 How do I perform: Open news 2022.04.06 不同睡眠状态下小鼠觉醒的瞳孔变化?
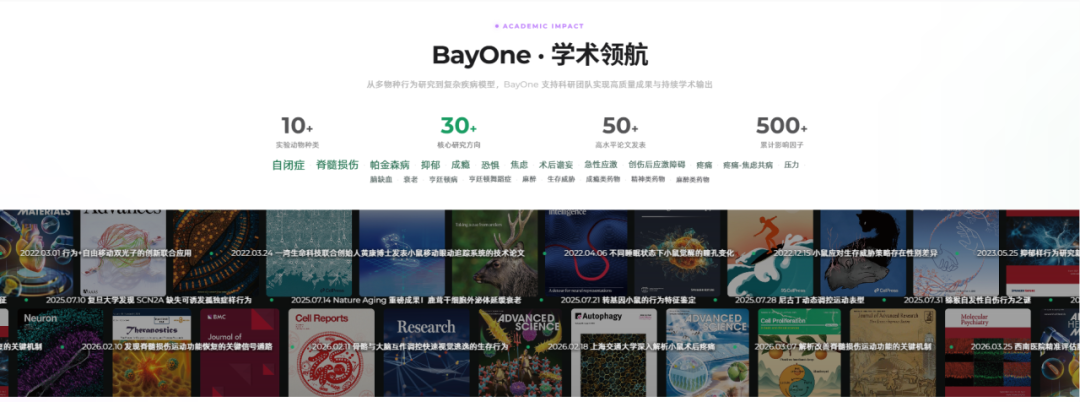pyautogui.click(x=649, y=253)
